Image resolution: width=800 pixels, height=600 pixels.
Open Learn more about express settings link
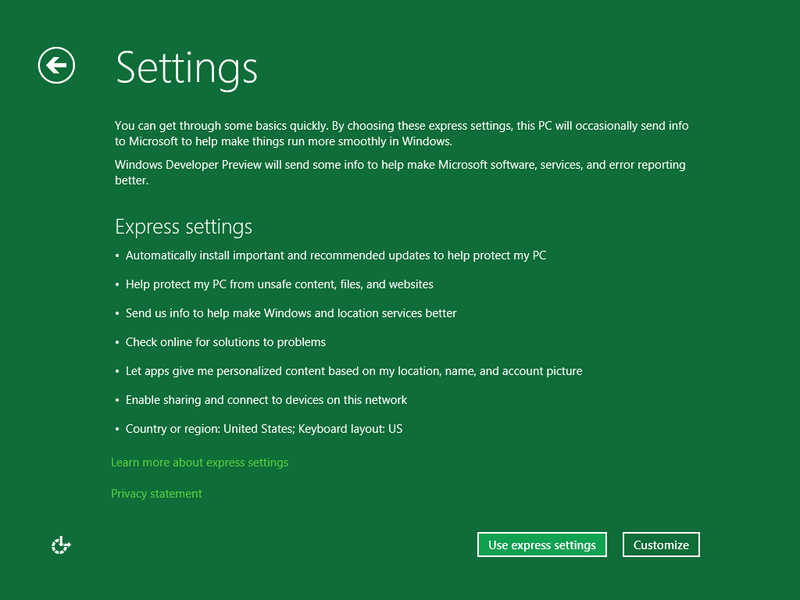click(199, 463)
